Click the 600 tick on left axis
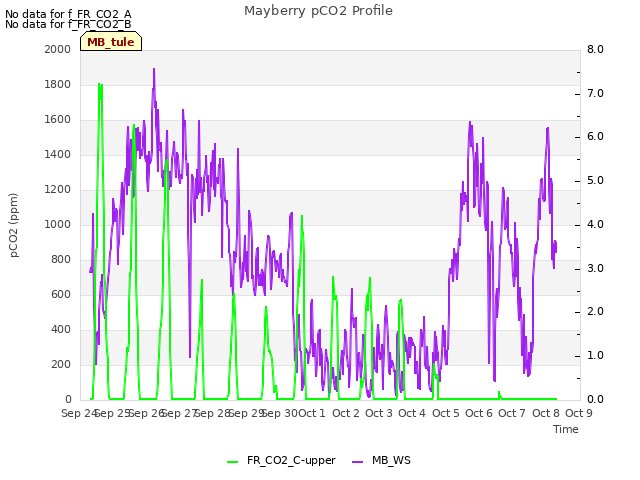The height and width of the screenshot is (480, 640). point(61,294)
